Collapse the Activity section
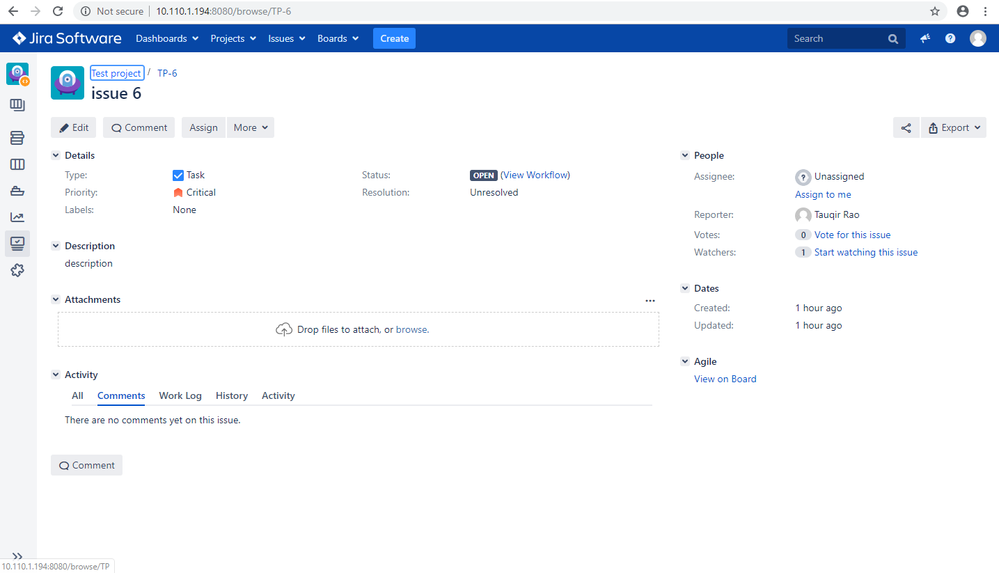The width and height of the screenshot is (999, 573). (x=55, y=374)
